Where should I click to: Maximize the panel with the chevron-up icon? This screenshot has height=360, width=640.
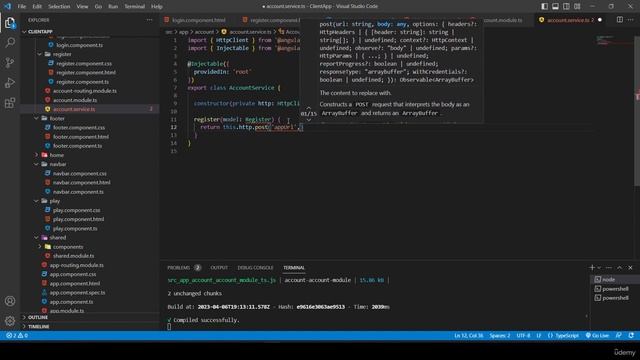tap(620, 267)
